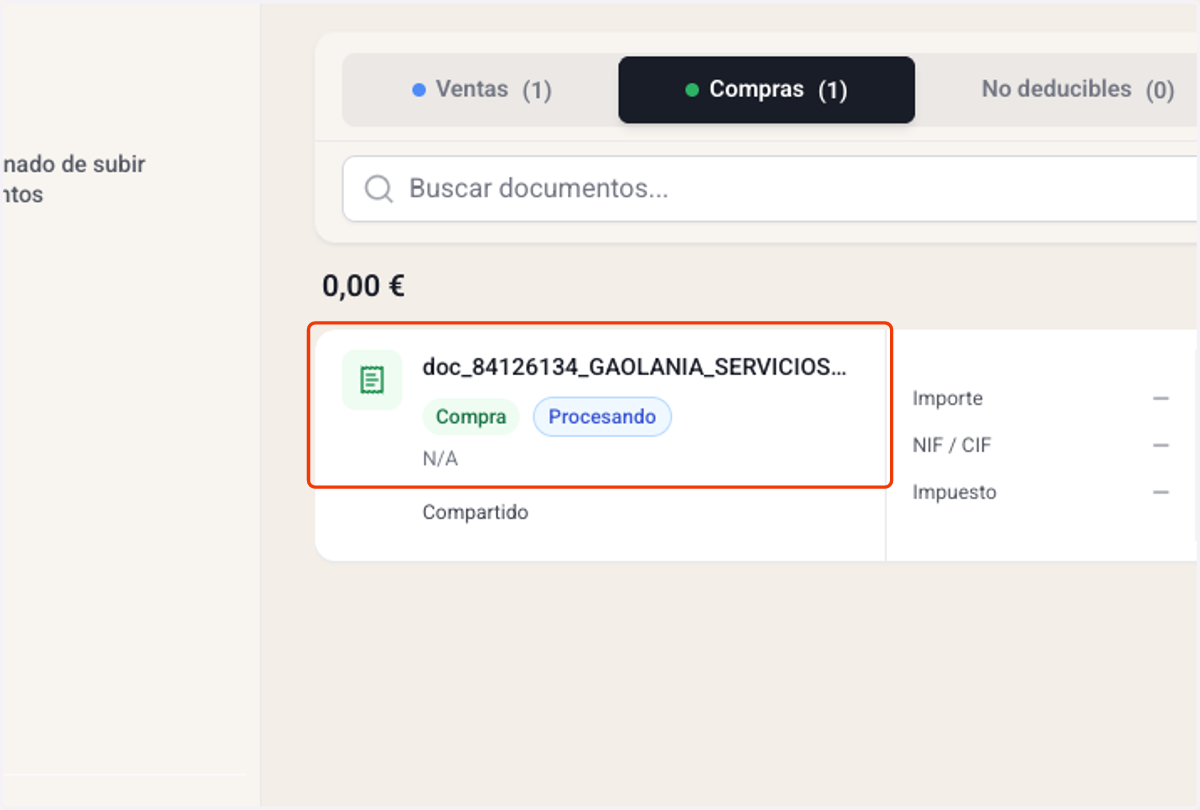1200x810 pixels.
Task: Click the Impuesto field label
Action: pyautogui.click(x=954, y=492)
